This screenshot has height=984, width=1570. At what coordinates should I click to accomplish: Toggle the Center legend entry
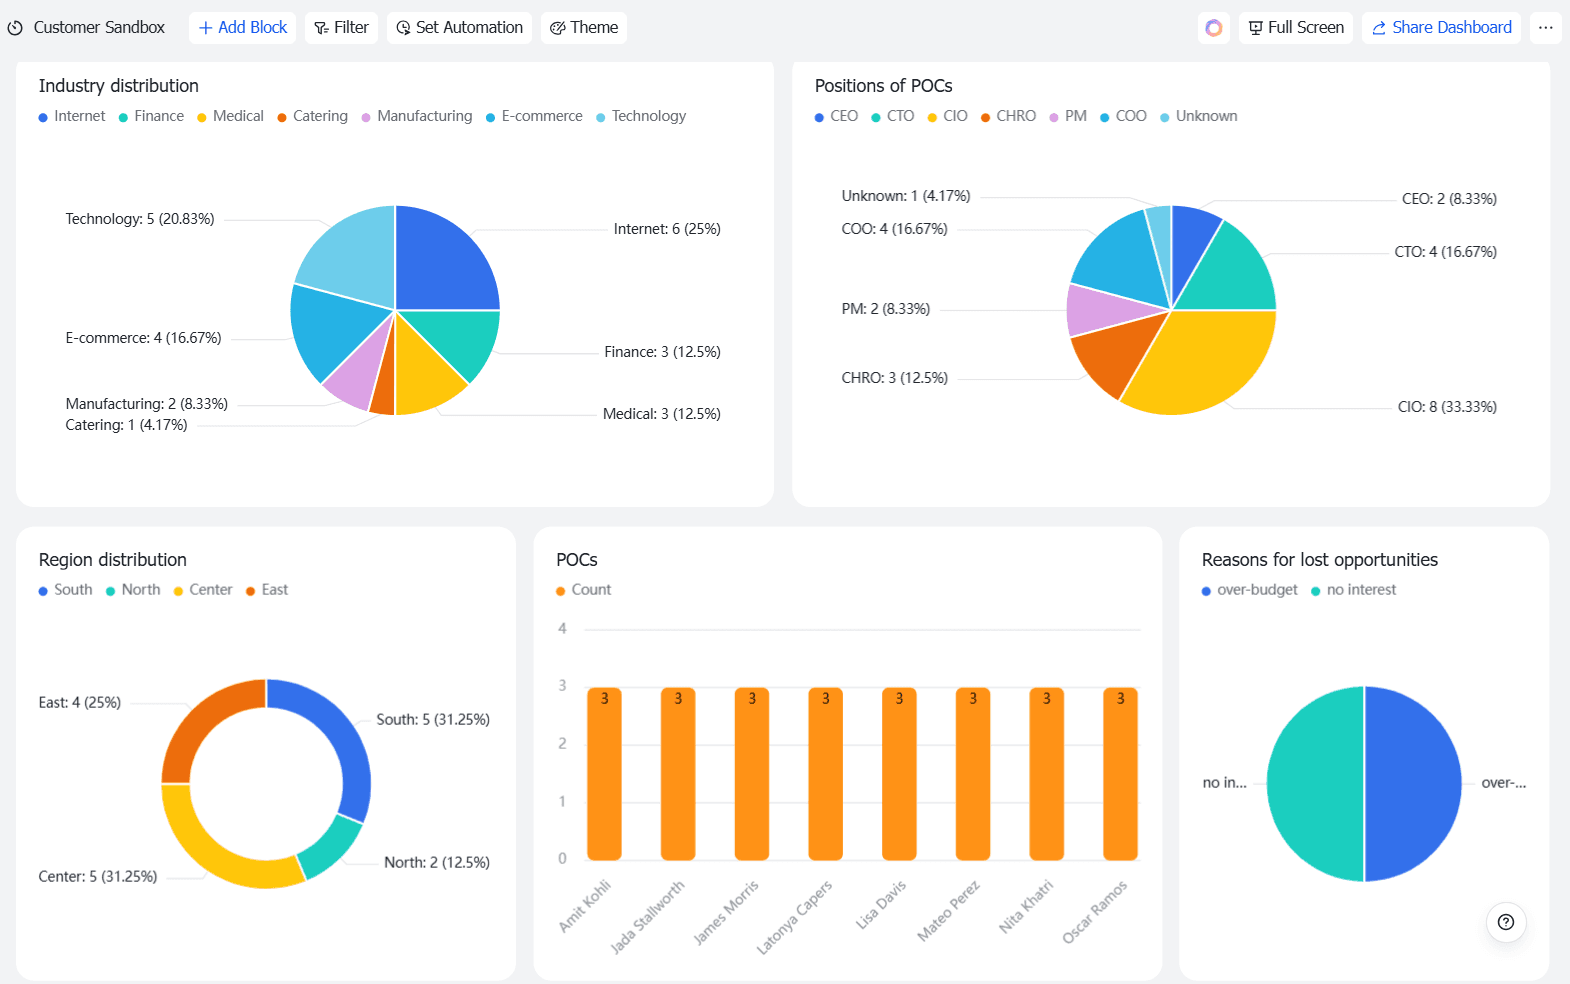tap(203, 590)
